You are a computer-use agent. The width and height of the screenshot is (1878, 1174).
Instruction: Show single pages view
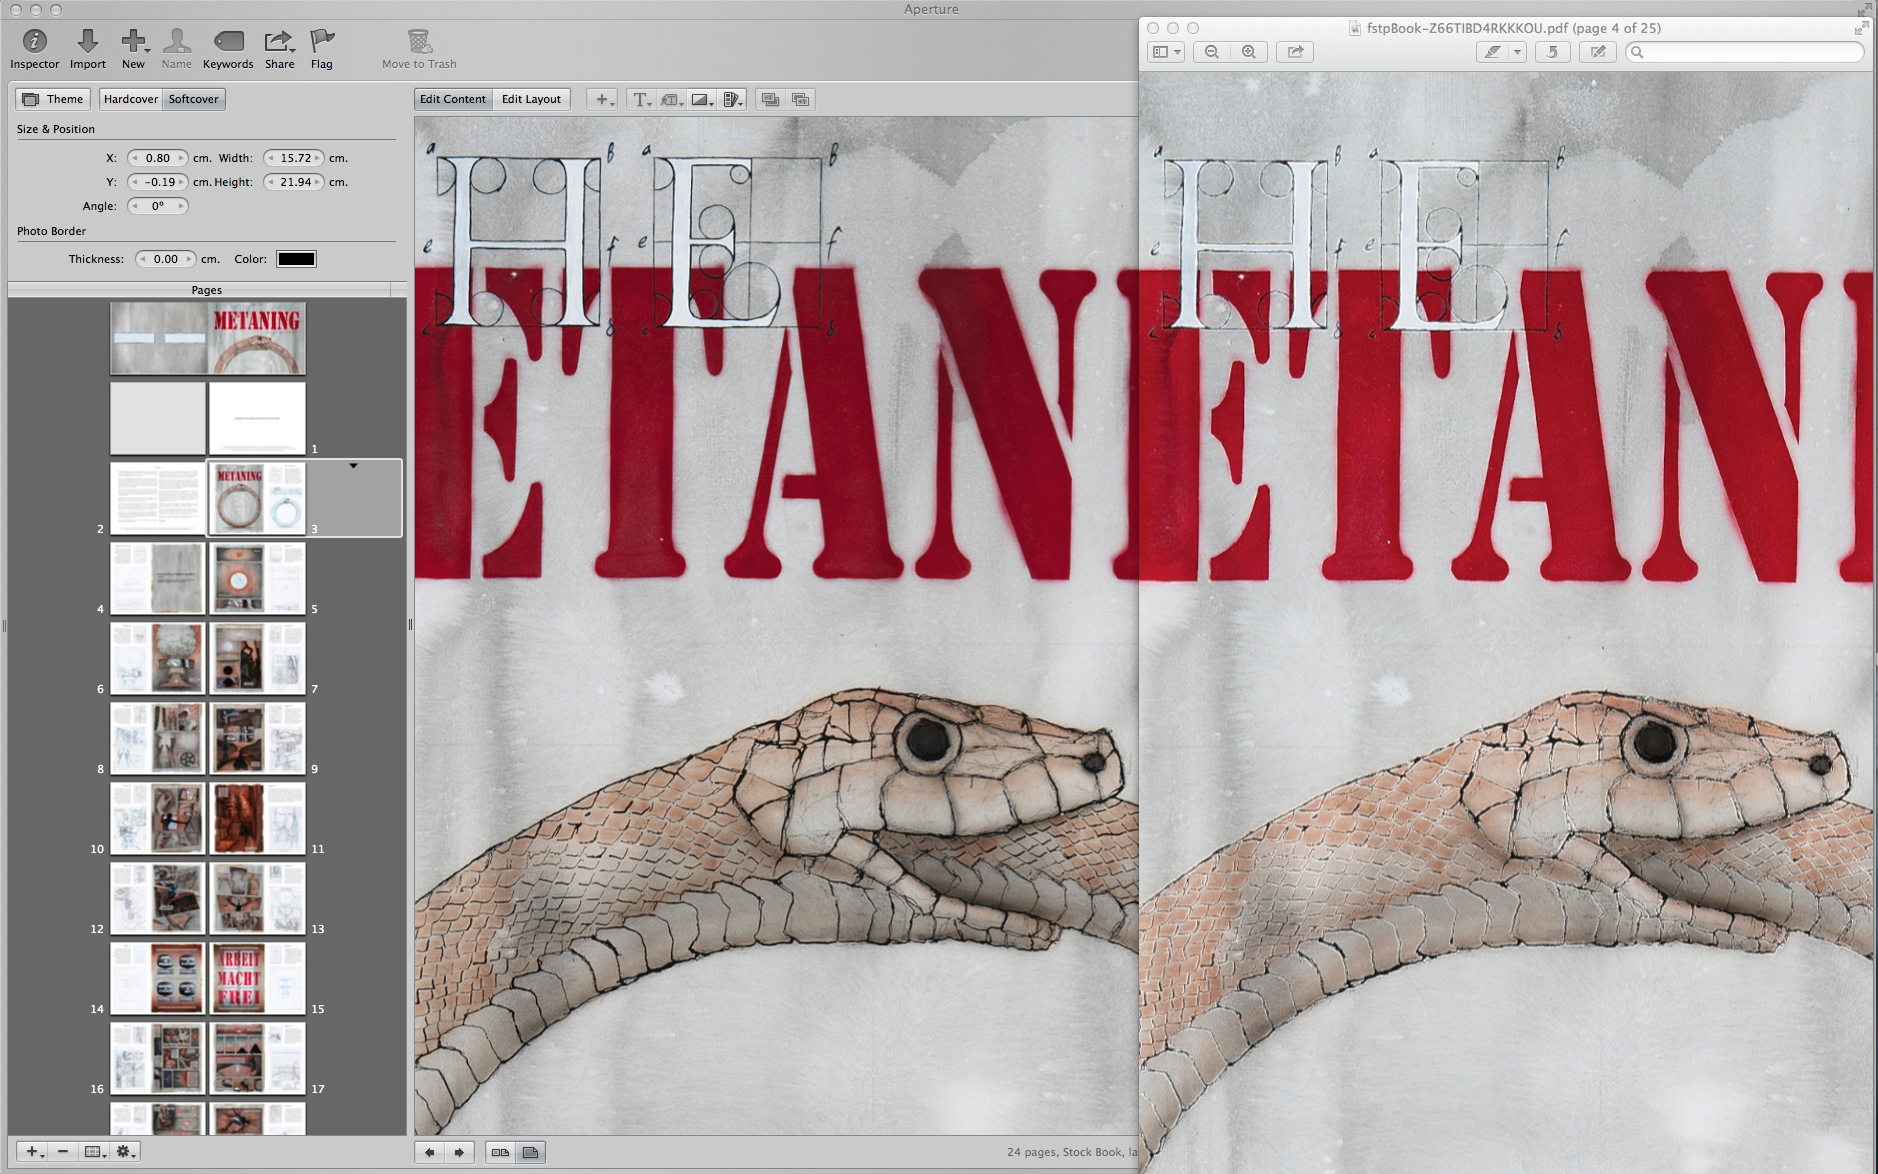[530, 1152]
